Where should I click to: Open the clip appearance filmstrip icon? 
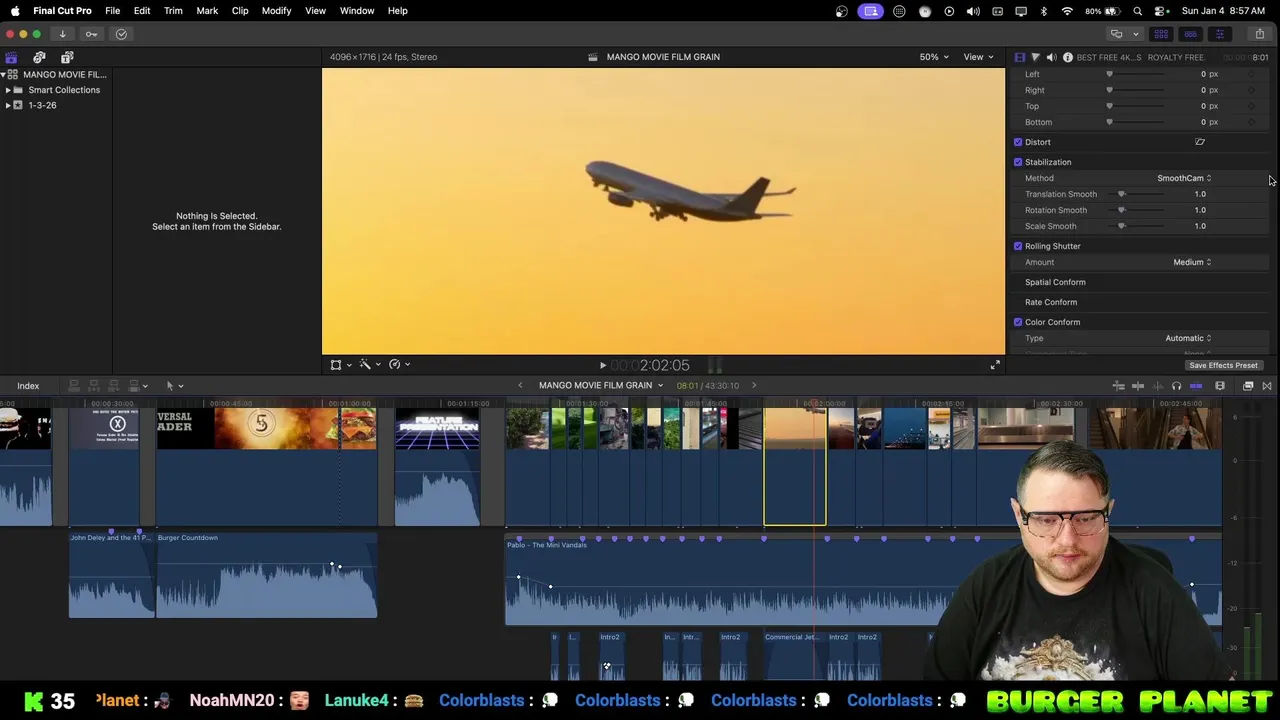click(1220, 386)
